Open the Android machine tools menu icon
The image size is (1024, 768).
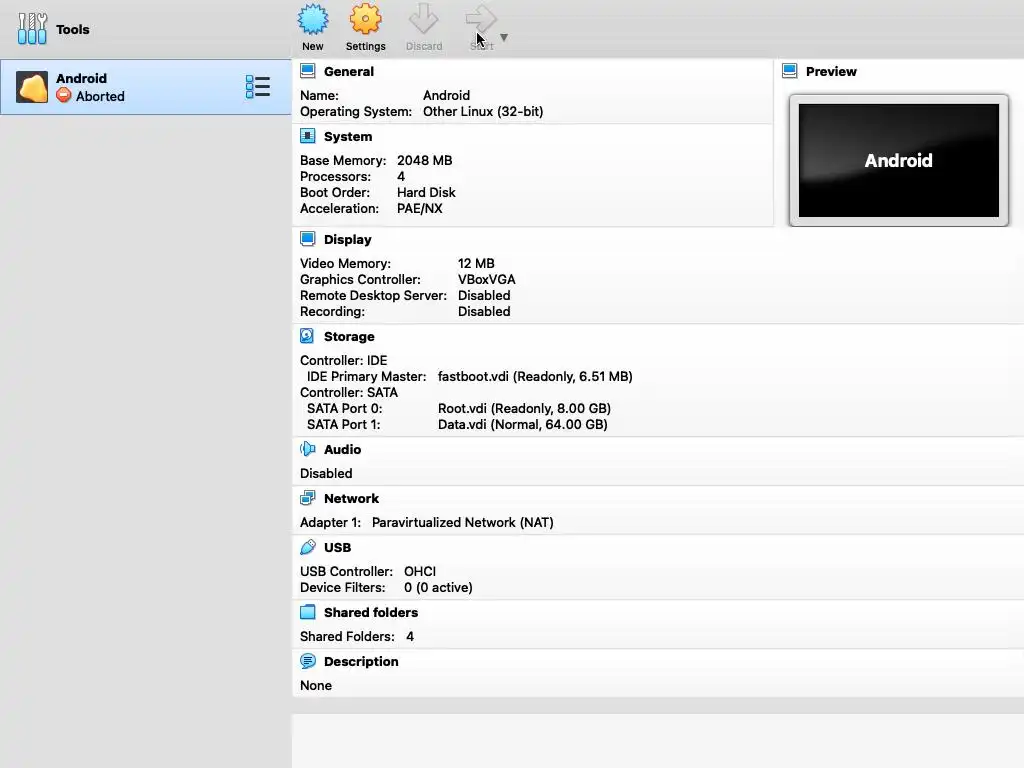coord(257,87)
